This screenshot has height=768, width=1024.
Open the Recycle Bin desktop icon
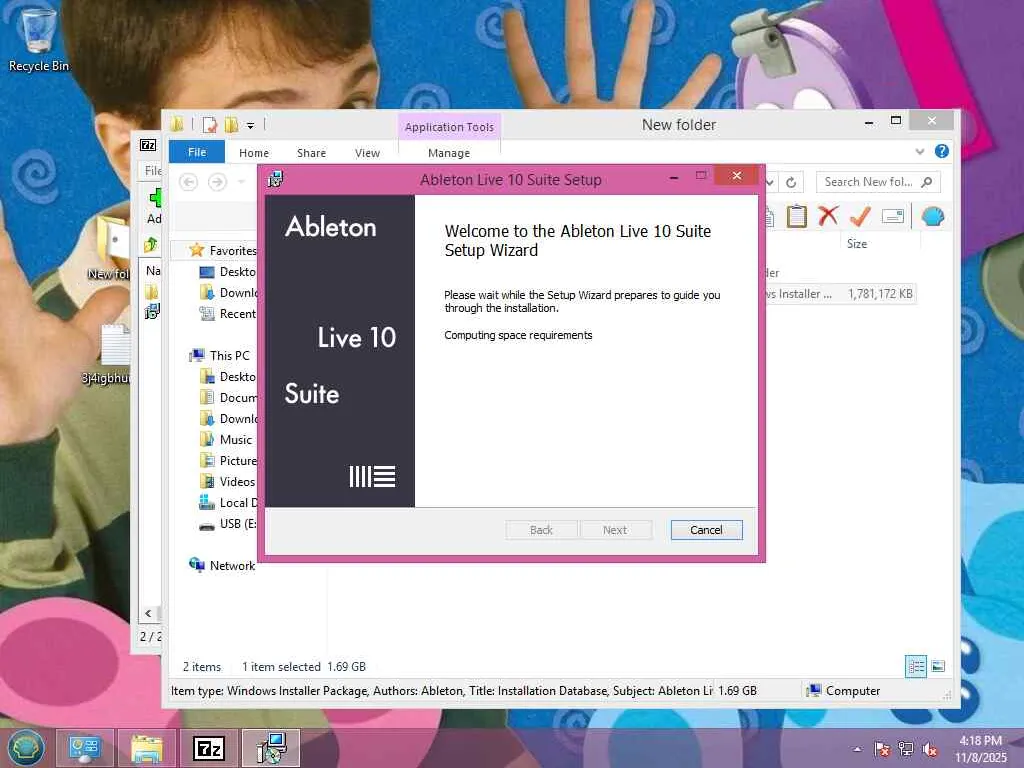click(x=39, y=39)
